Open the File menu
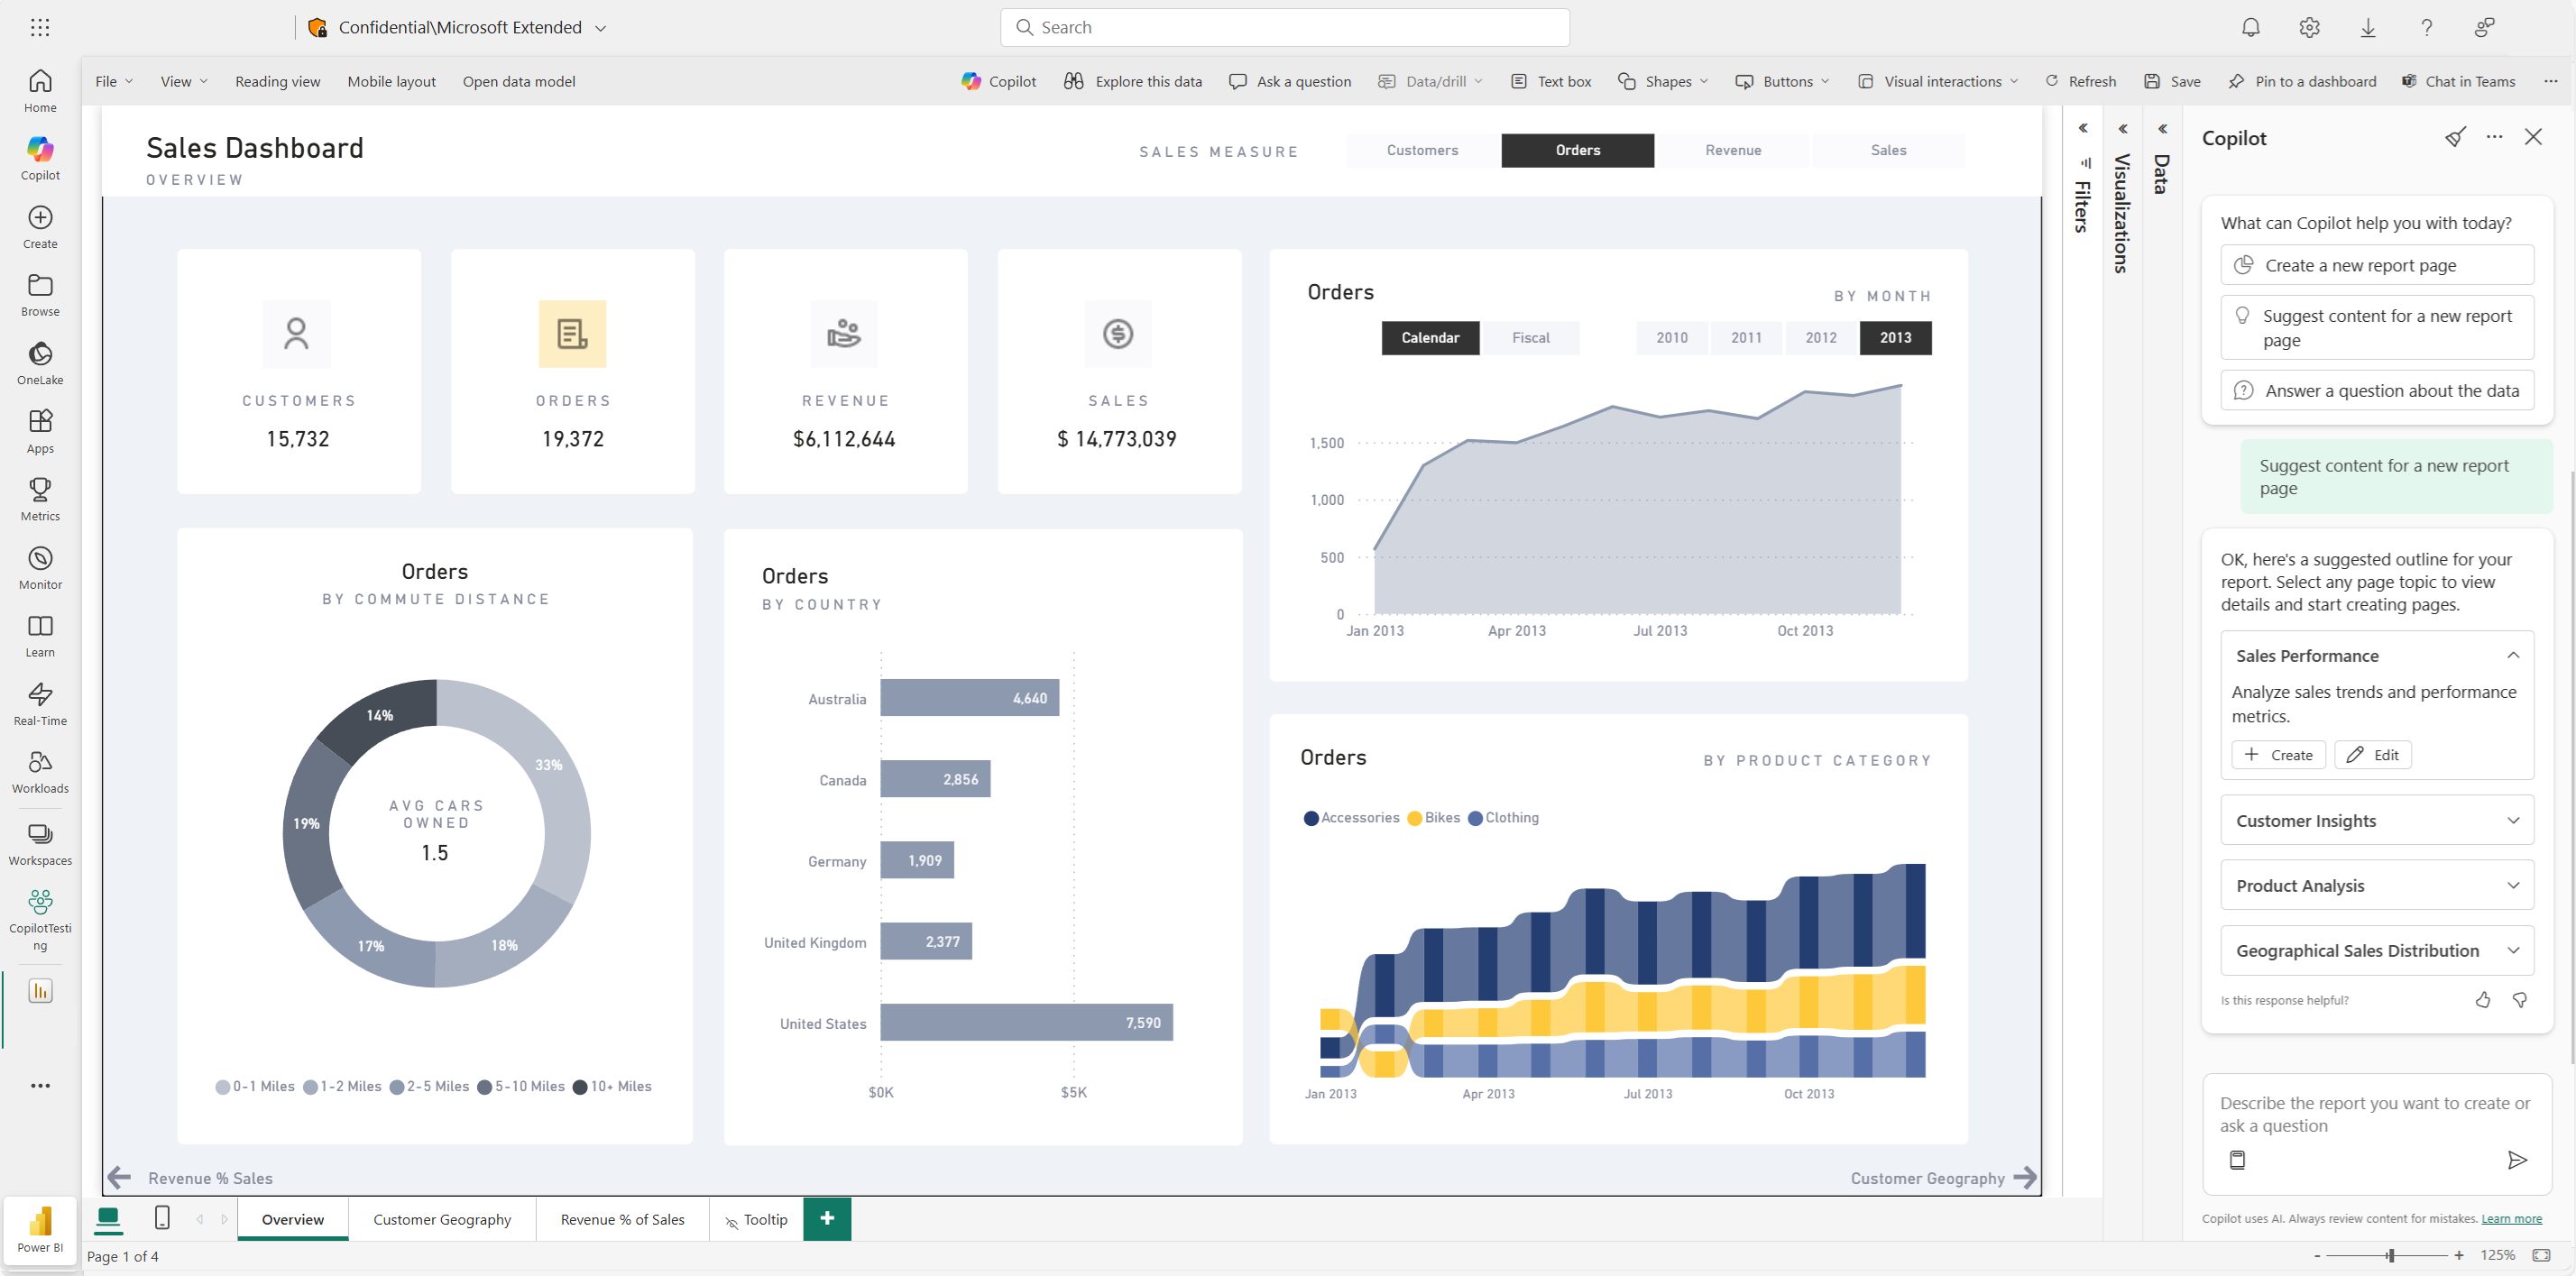 [x=113, y=81]
